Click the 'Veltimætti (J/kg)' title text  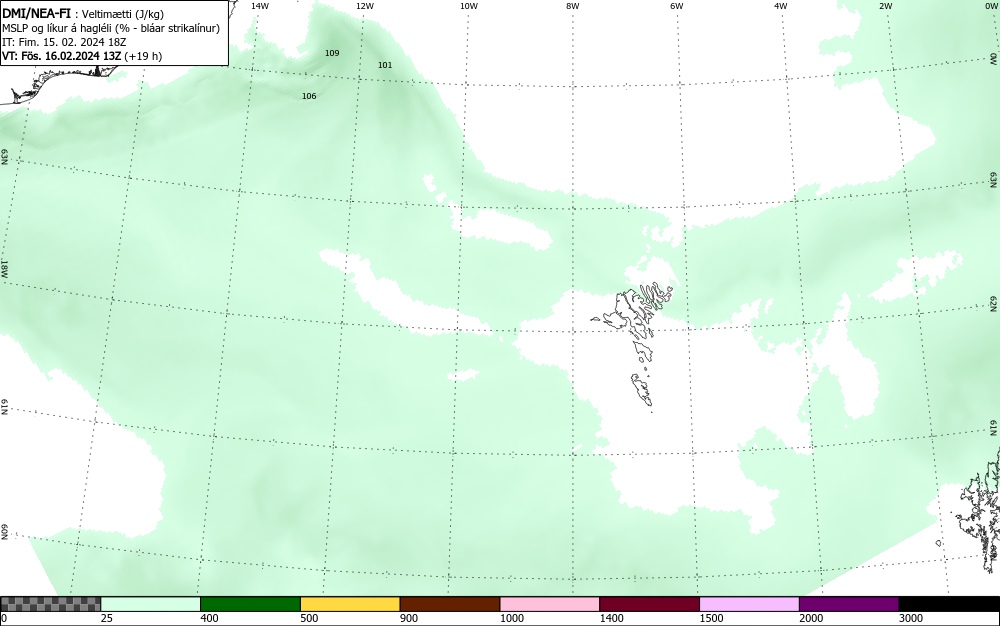[x=122, y=14]
